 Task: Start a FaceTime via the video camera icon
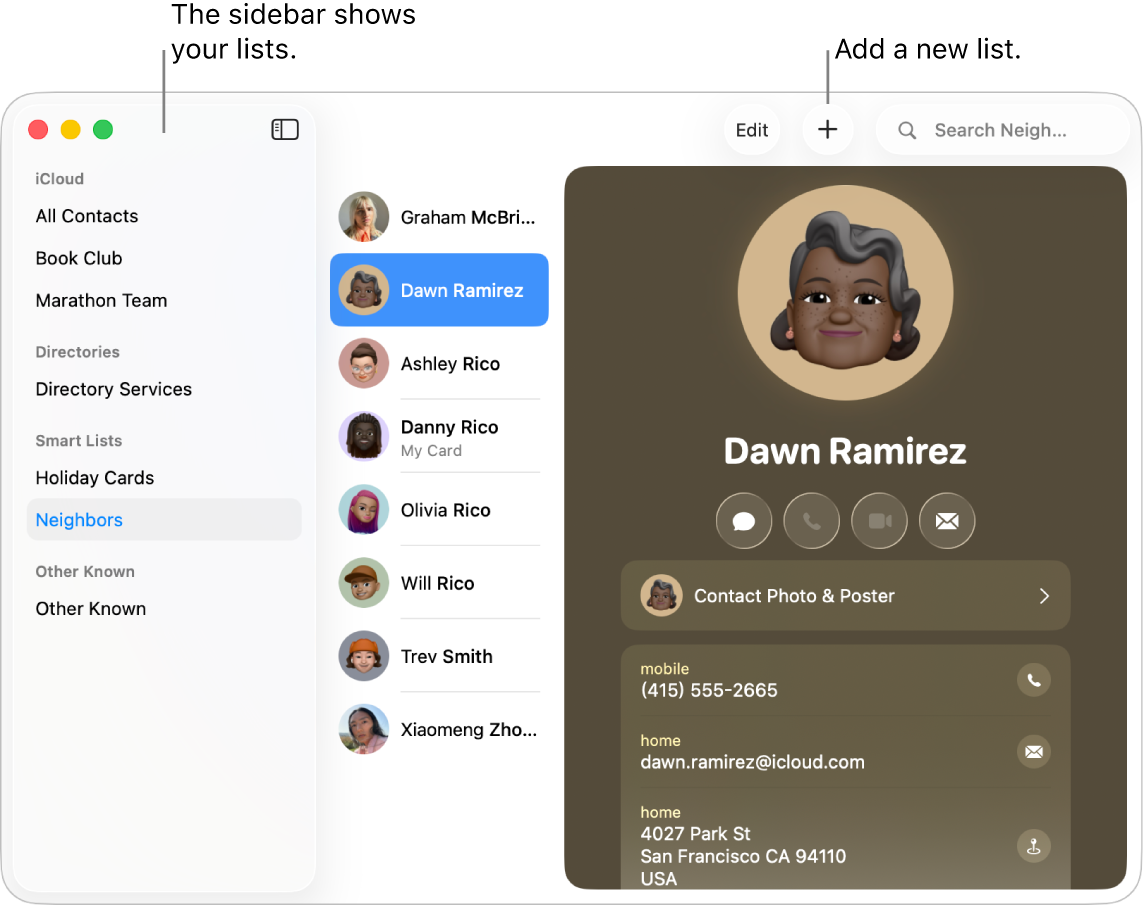click(x=879, y=520)
